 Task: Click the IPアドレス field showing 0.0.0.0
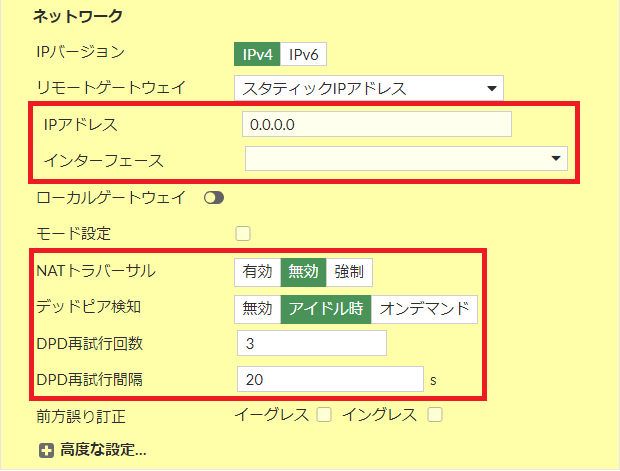[x=377, y=124]
